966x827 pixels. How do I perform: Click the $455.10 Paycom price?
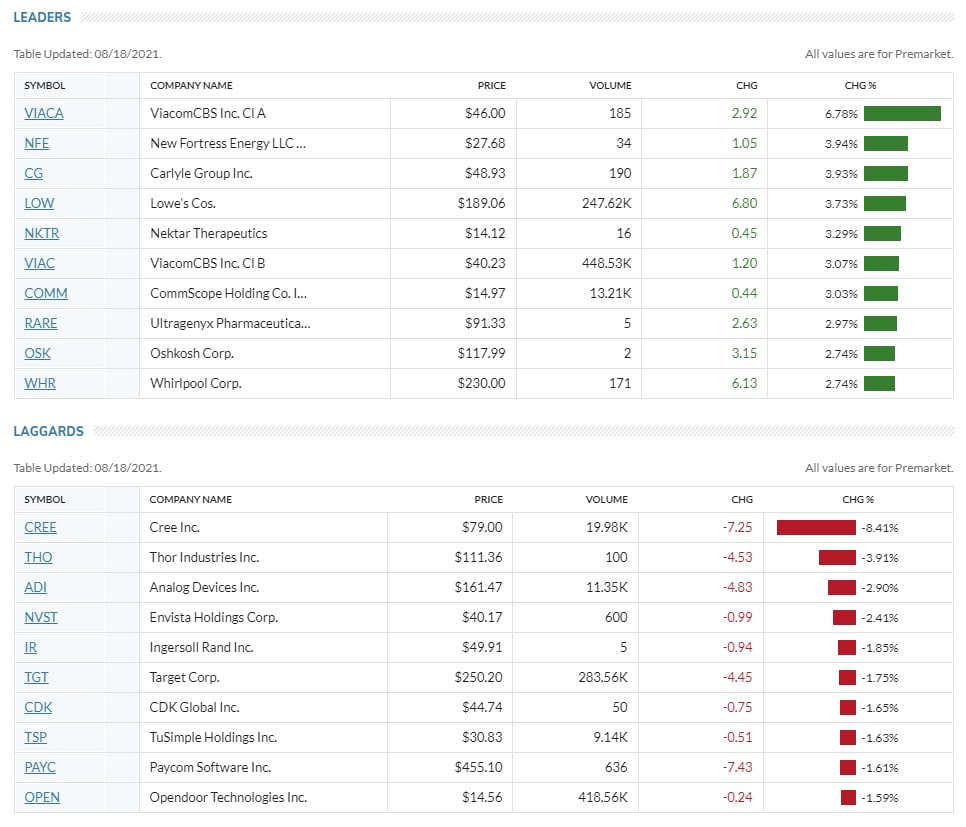[478, 768]
